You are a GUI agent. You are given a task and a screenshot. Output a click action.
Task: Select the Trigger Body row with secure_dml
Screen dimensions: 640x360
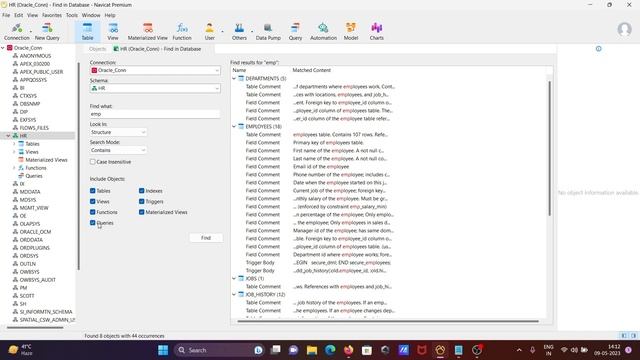[x=318, y=262]
